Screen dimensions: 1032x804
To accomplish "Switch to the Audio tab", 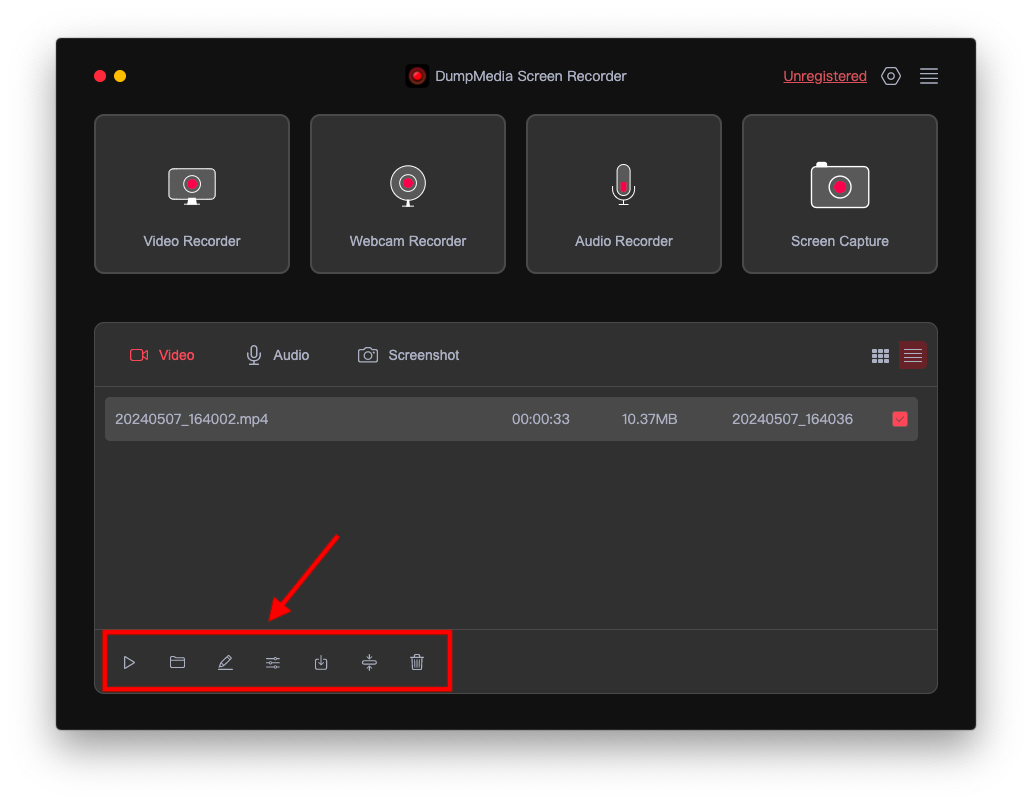I will click(277, 355).
